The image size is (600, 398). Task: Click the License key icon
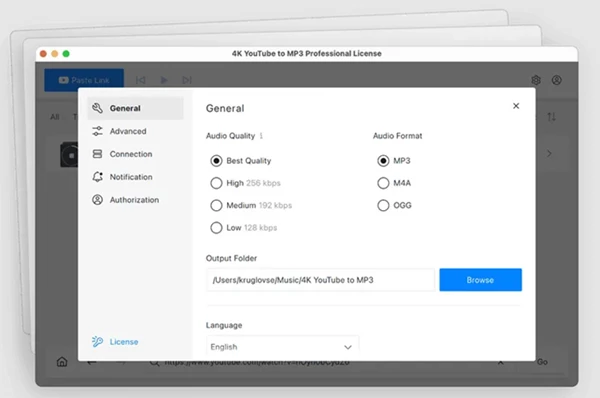coord(97,341)
